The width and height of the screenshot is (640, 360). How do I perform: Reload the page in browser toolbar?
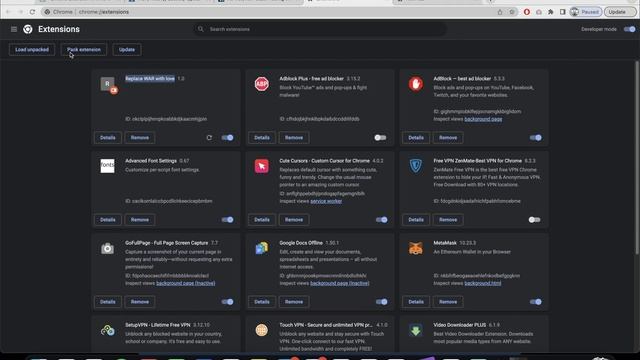32,12
